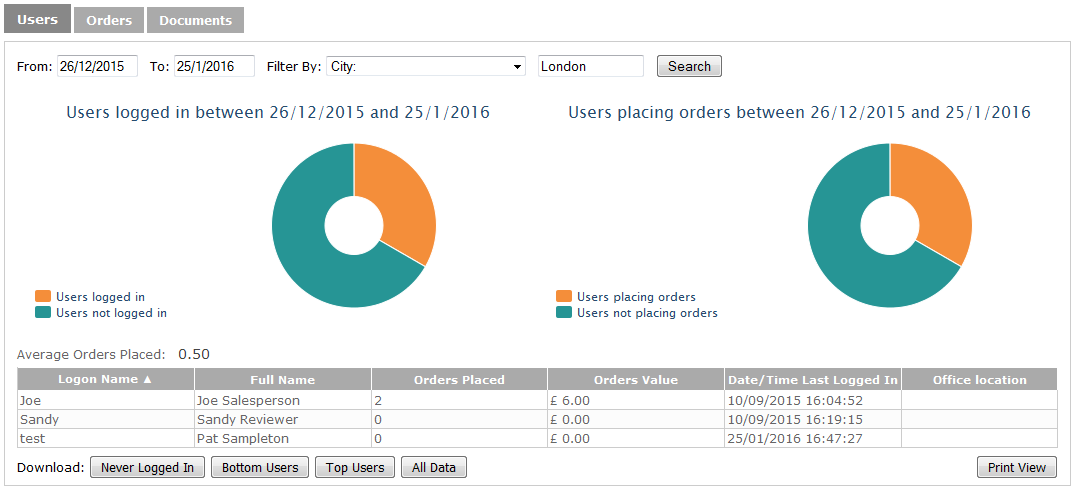Sort by Date/Time Last Logged In
1078x490 pixels.
pyautogui.click(x=812, y=379)
